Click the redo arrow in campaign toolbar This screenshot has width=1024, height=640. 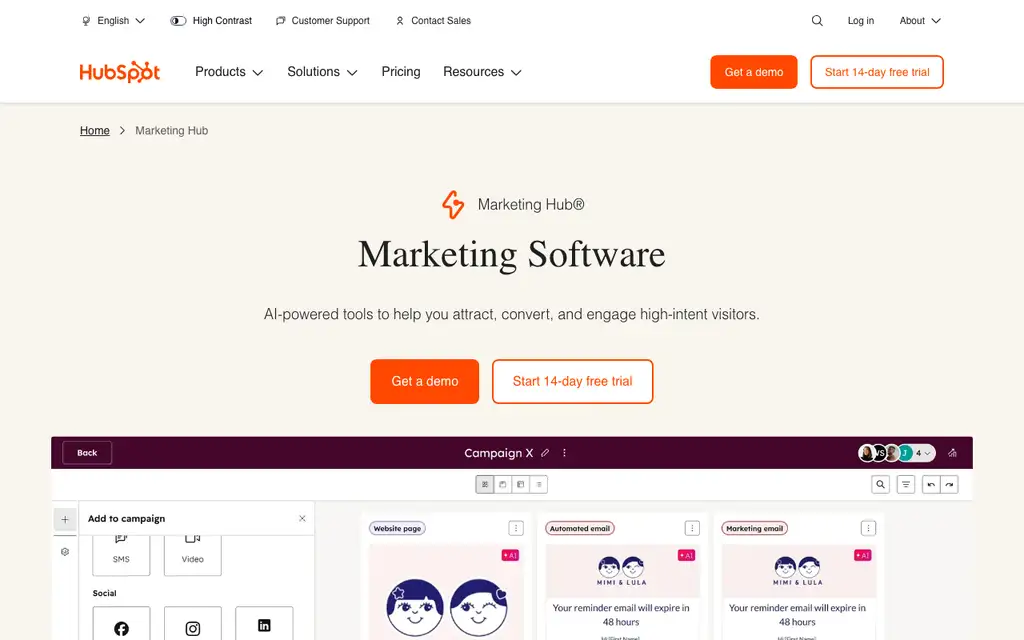click(x=950, y=485)
